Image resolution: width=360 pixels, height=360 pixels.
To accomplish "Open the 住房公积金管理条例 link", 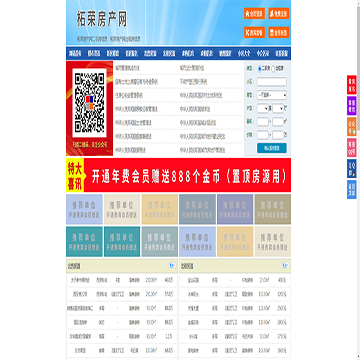I will tap(129, 95).
